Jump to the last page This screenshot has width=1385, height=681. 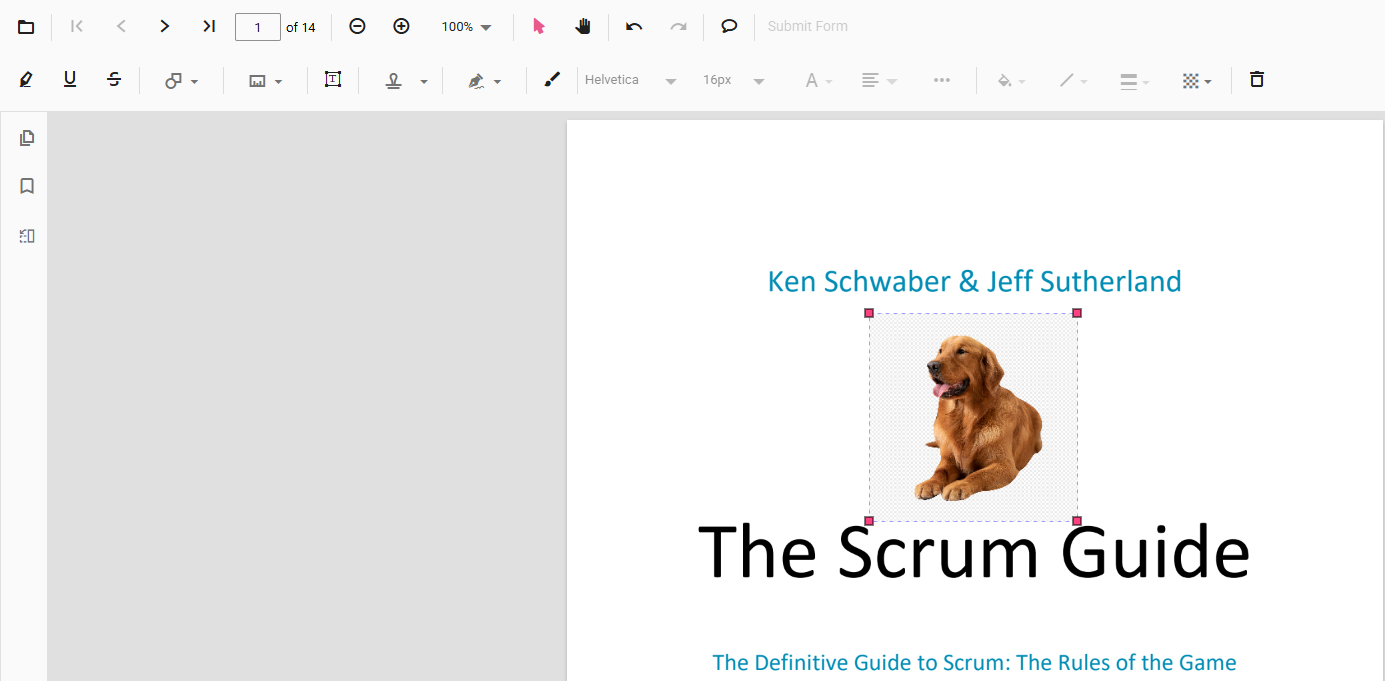(209, 27)
